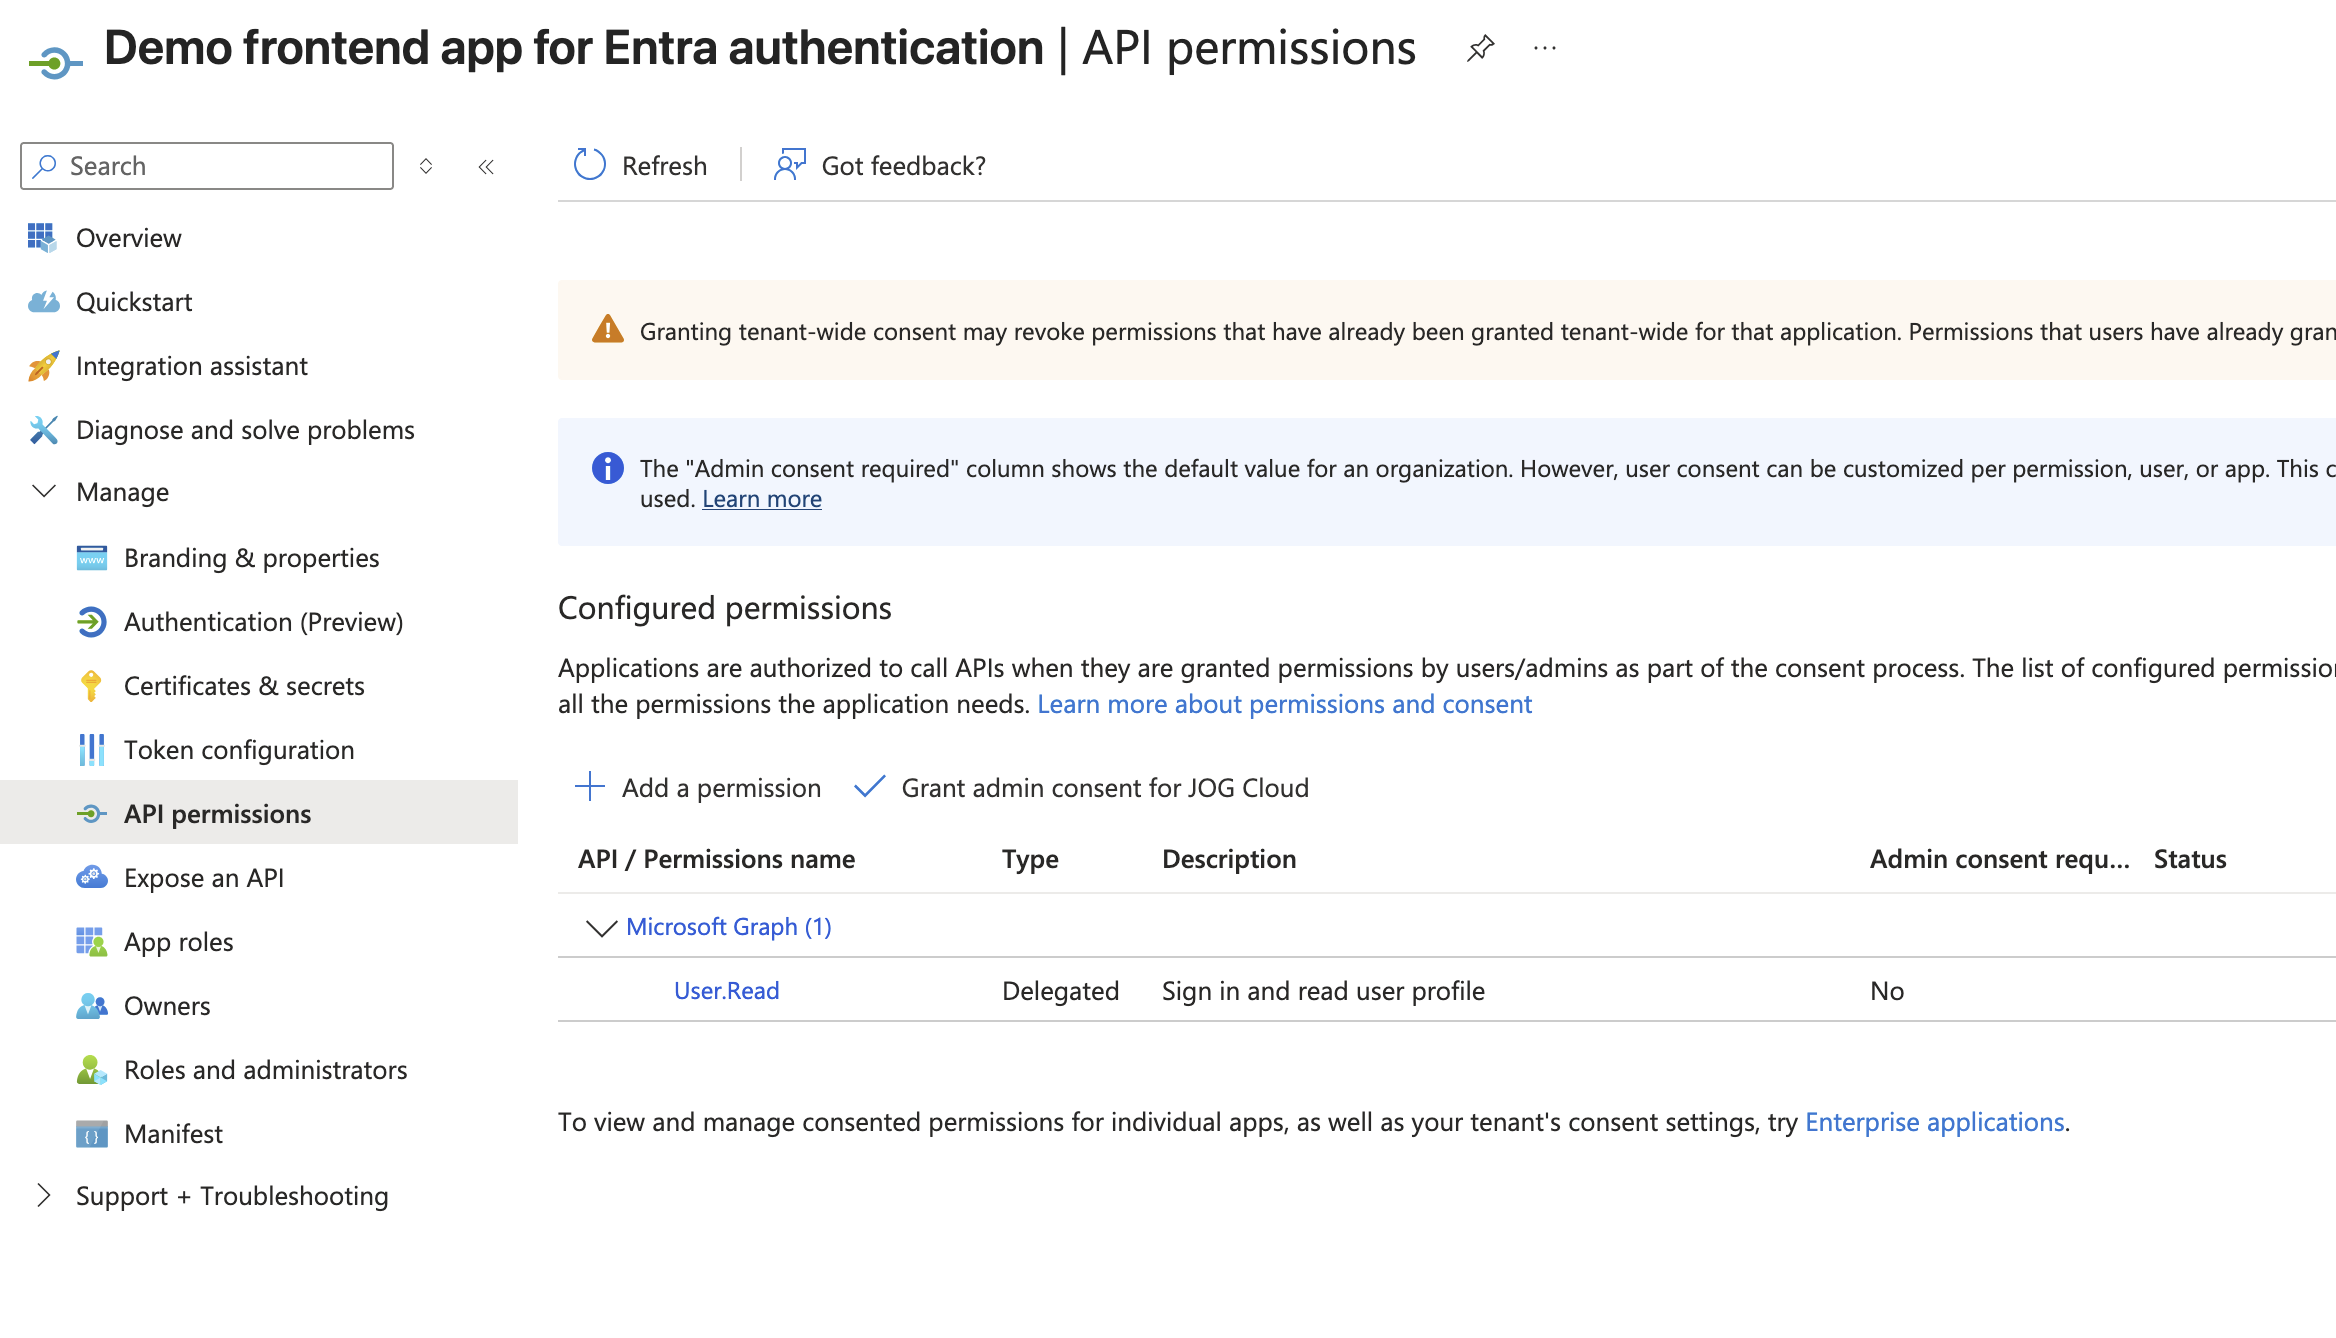Open API permissions menu item

point(259,813)
